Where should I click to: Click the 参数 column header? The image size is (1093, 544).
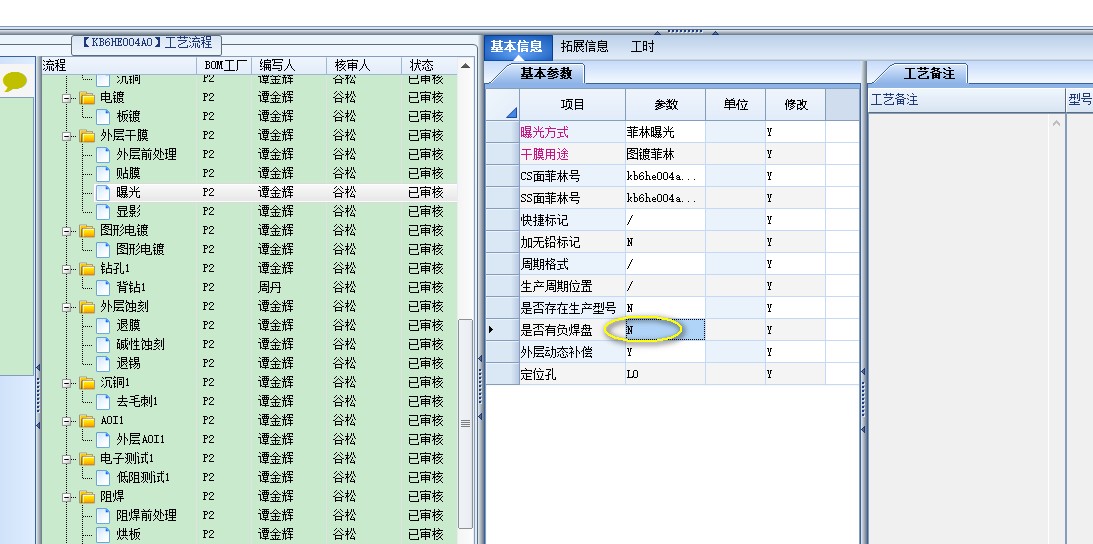pos(666,105)
